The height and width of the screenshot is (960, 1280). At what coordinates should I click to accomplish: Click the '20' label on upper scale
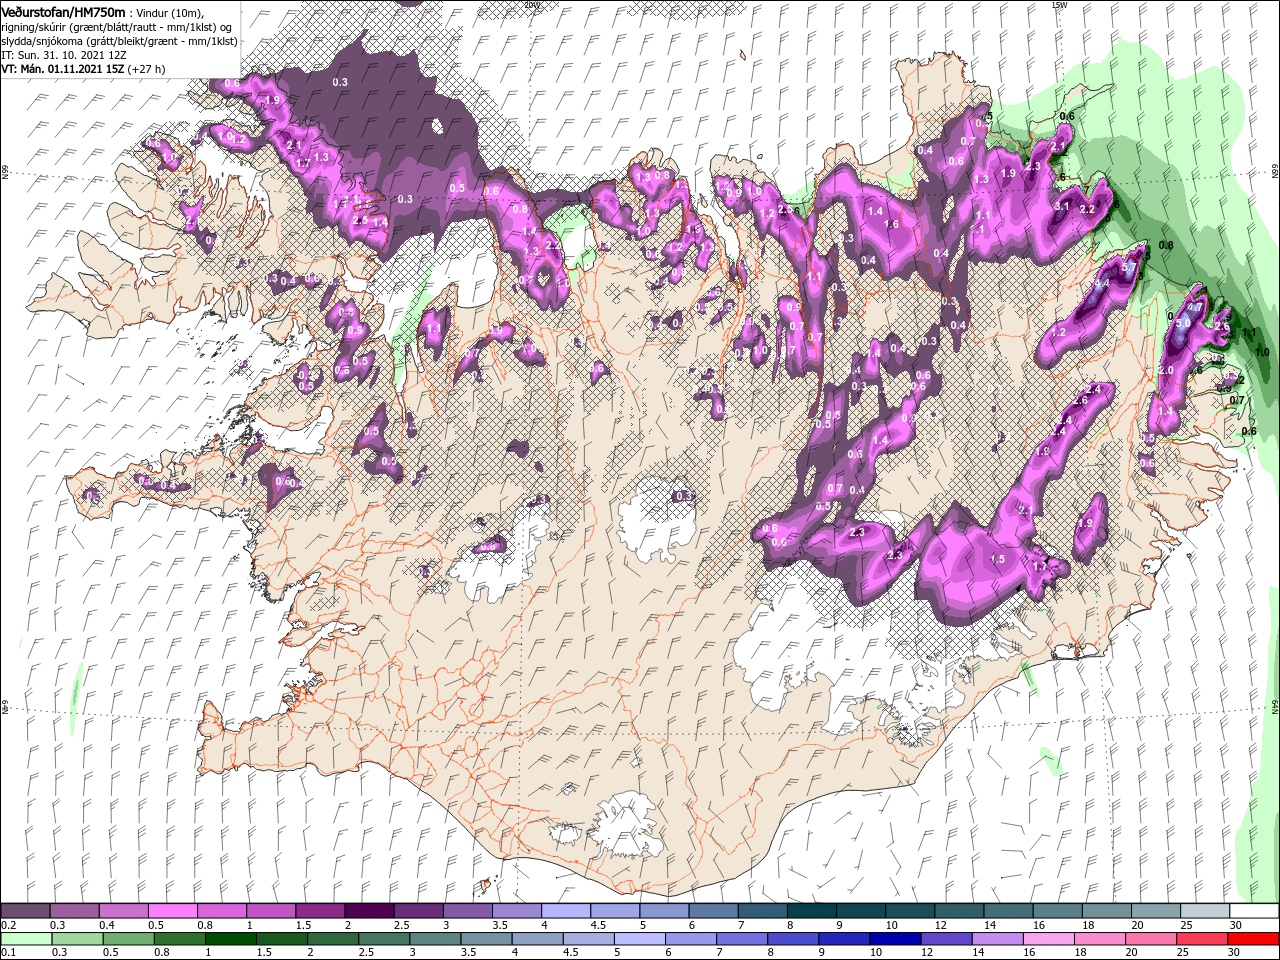1138,925
